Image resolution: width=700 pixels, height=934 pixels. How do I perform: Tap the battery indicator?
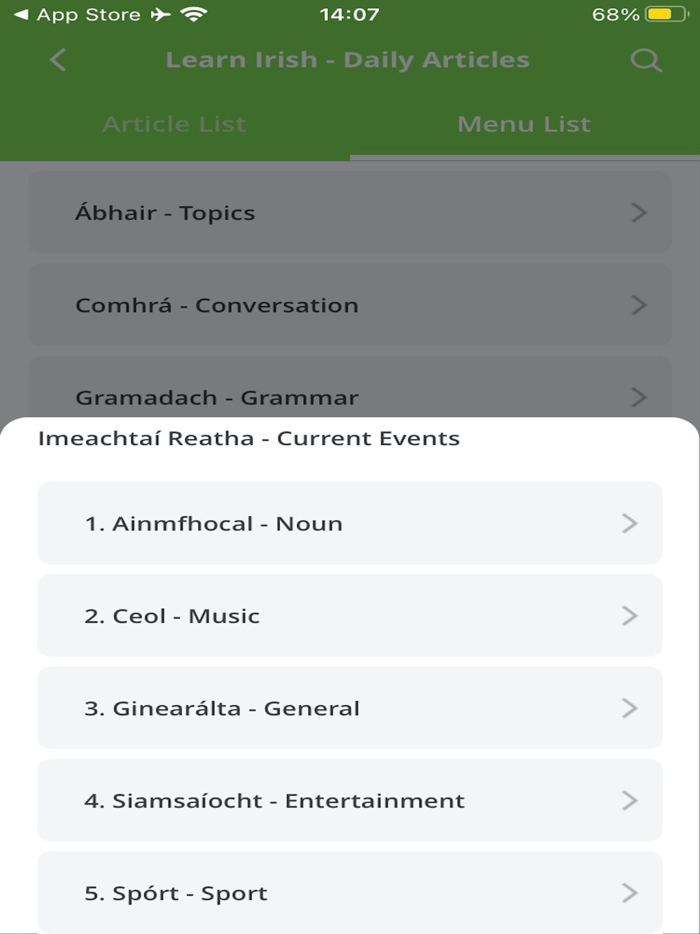coord(668,14)
